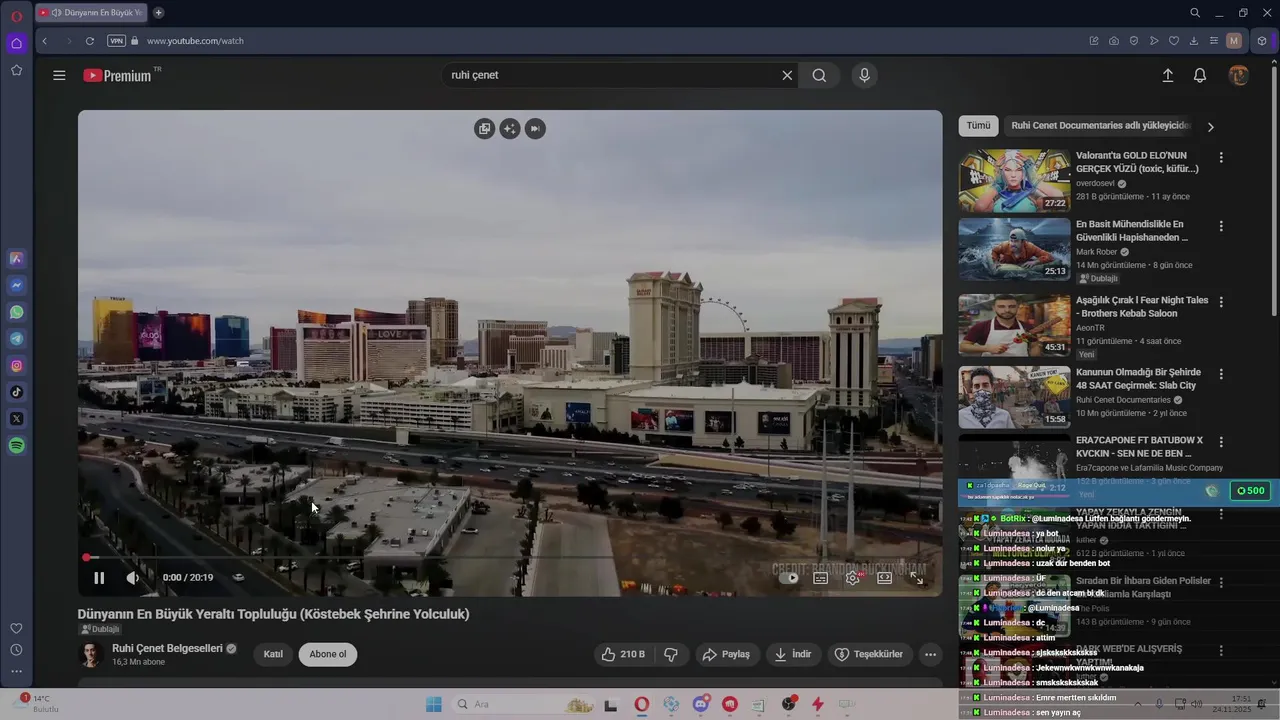Screen dimensions: 1280x720
Task: Share the video via Paylaş
Action: tap(726, 654)
